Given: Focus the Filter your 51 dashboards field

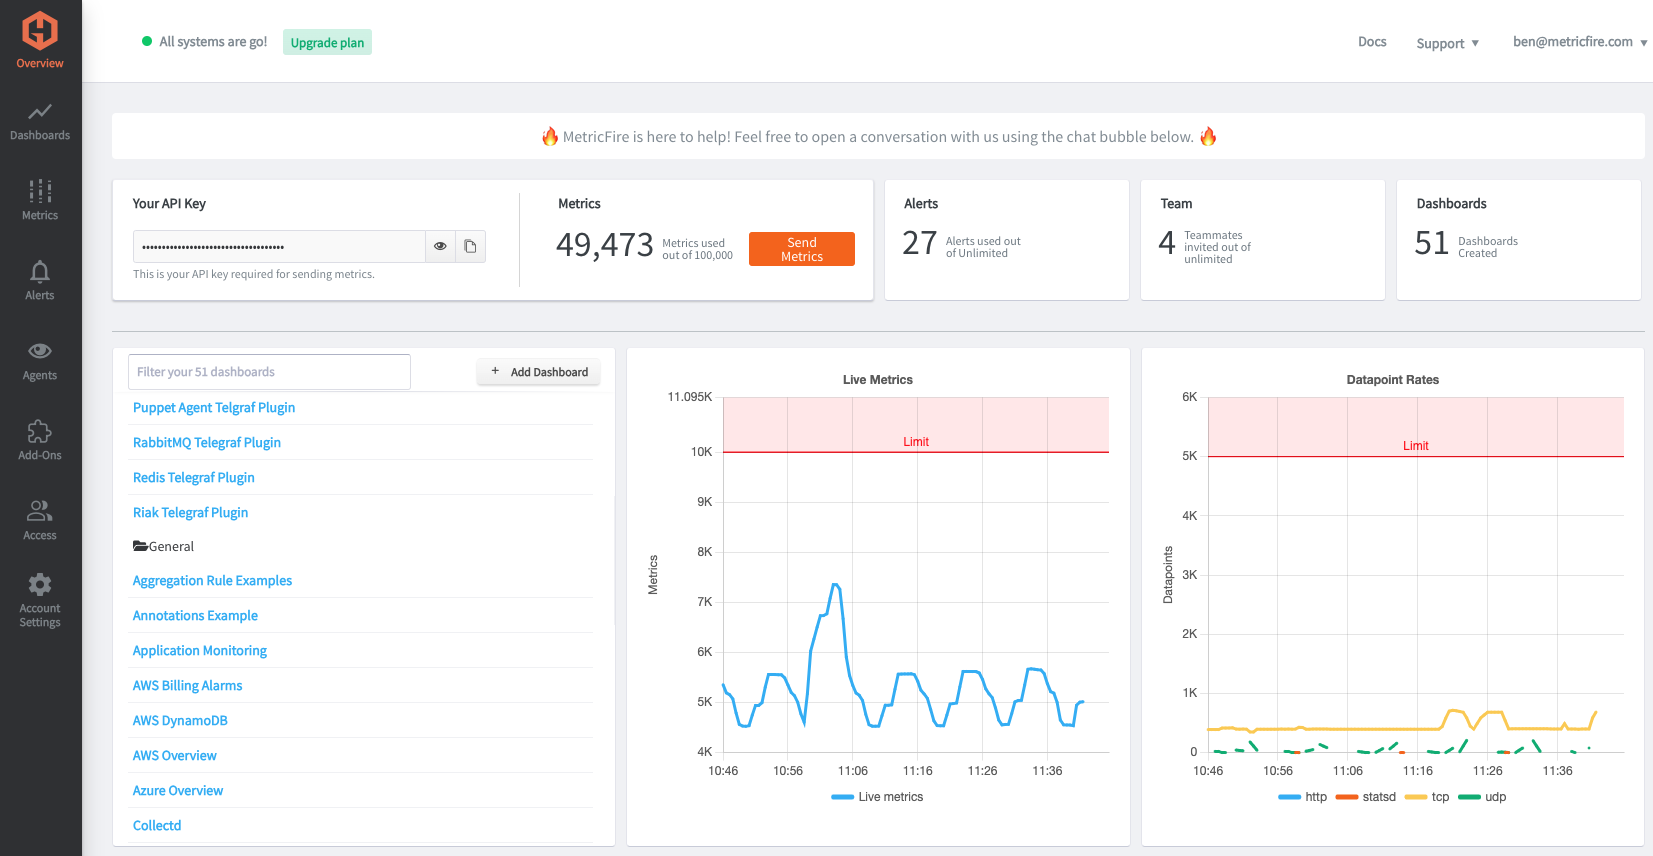Looking at the screenshot, I should pyautogui.click(x=269, y=372).
